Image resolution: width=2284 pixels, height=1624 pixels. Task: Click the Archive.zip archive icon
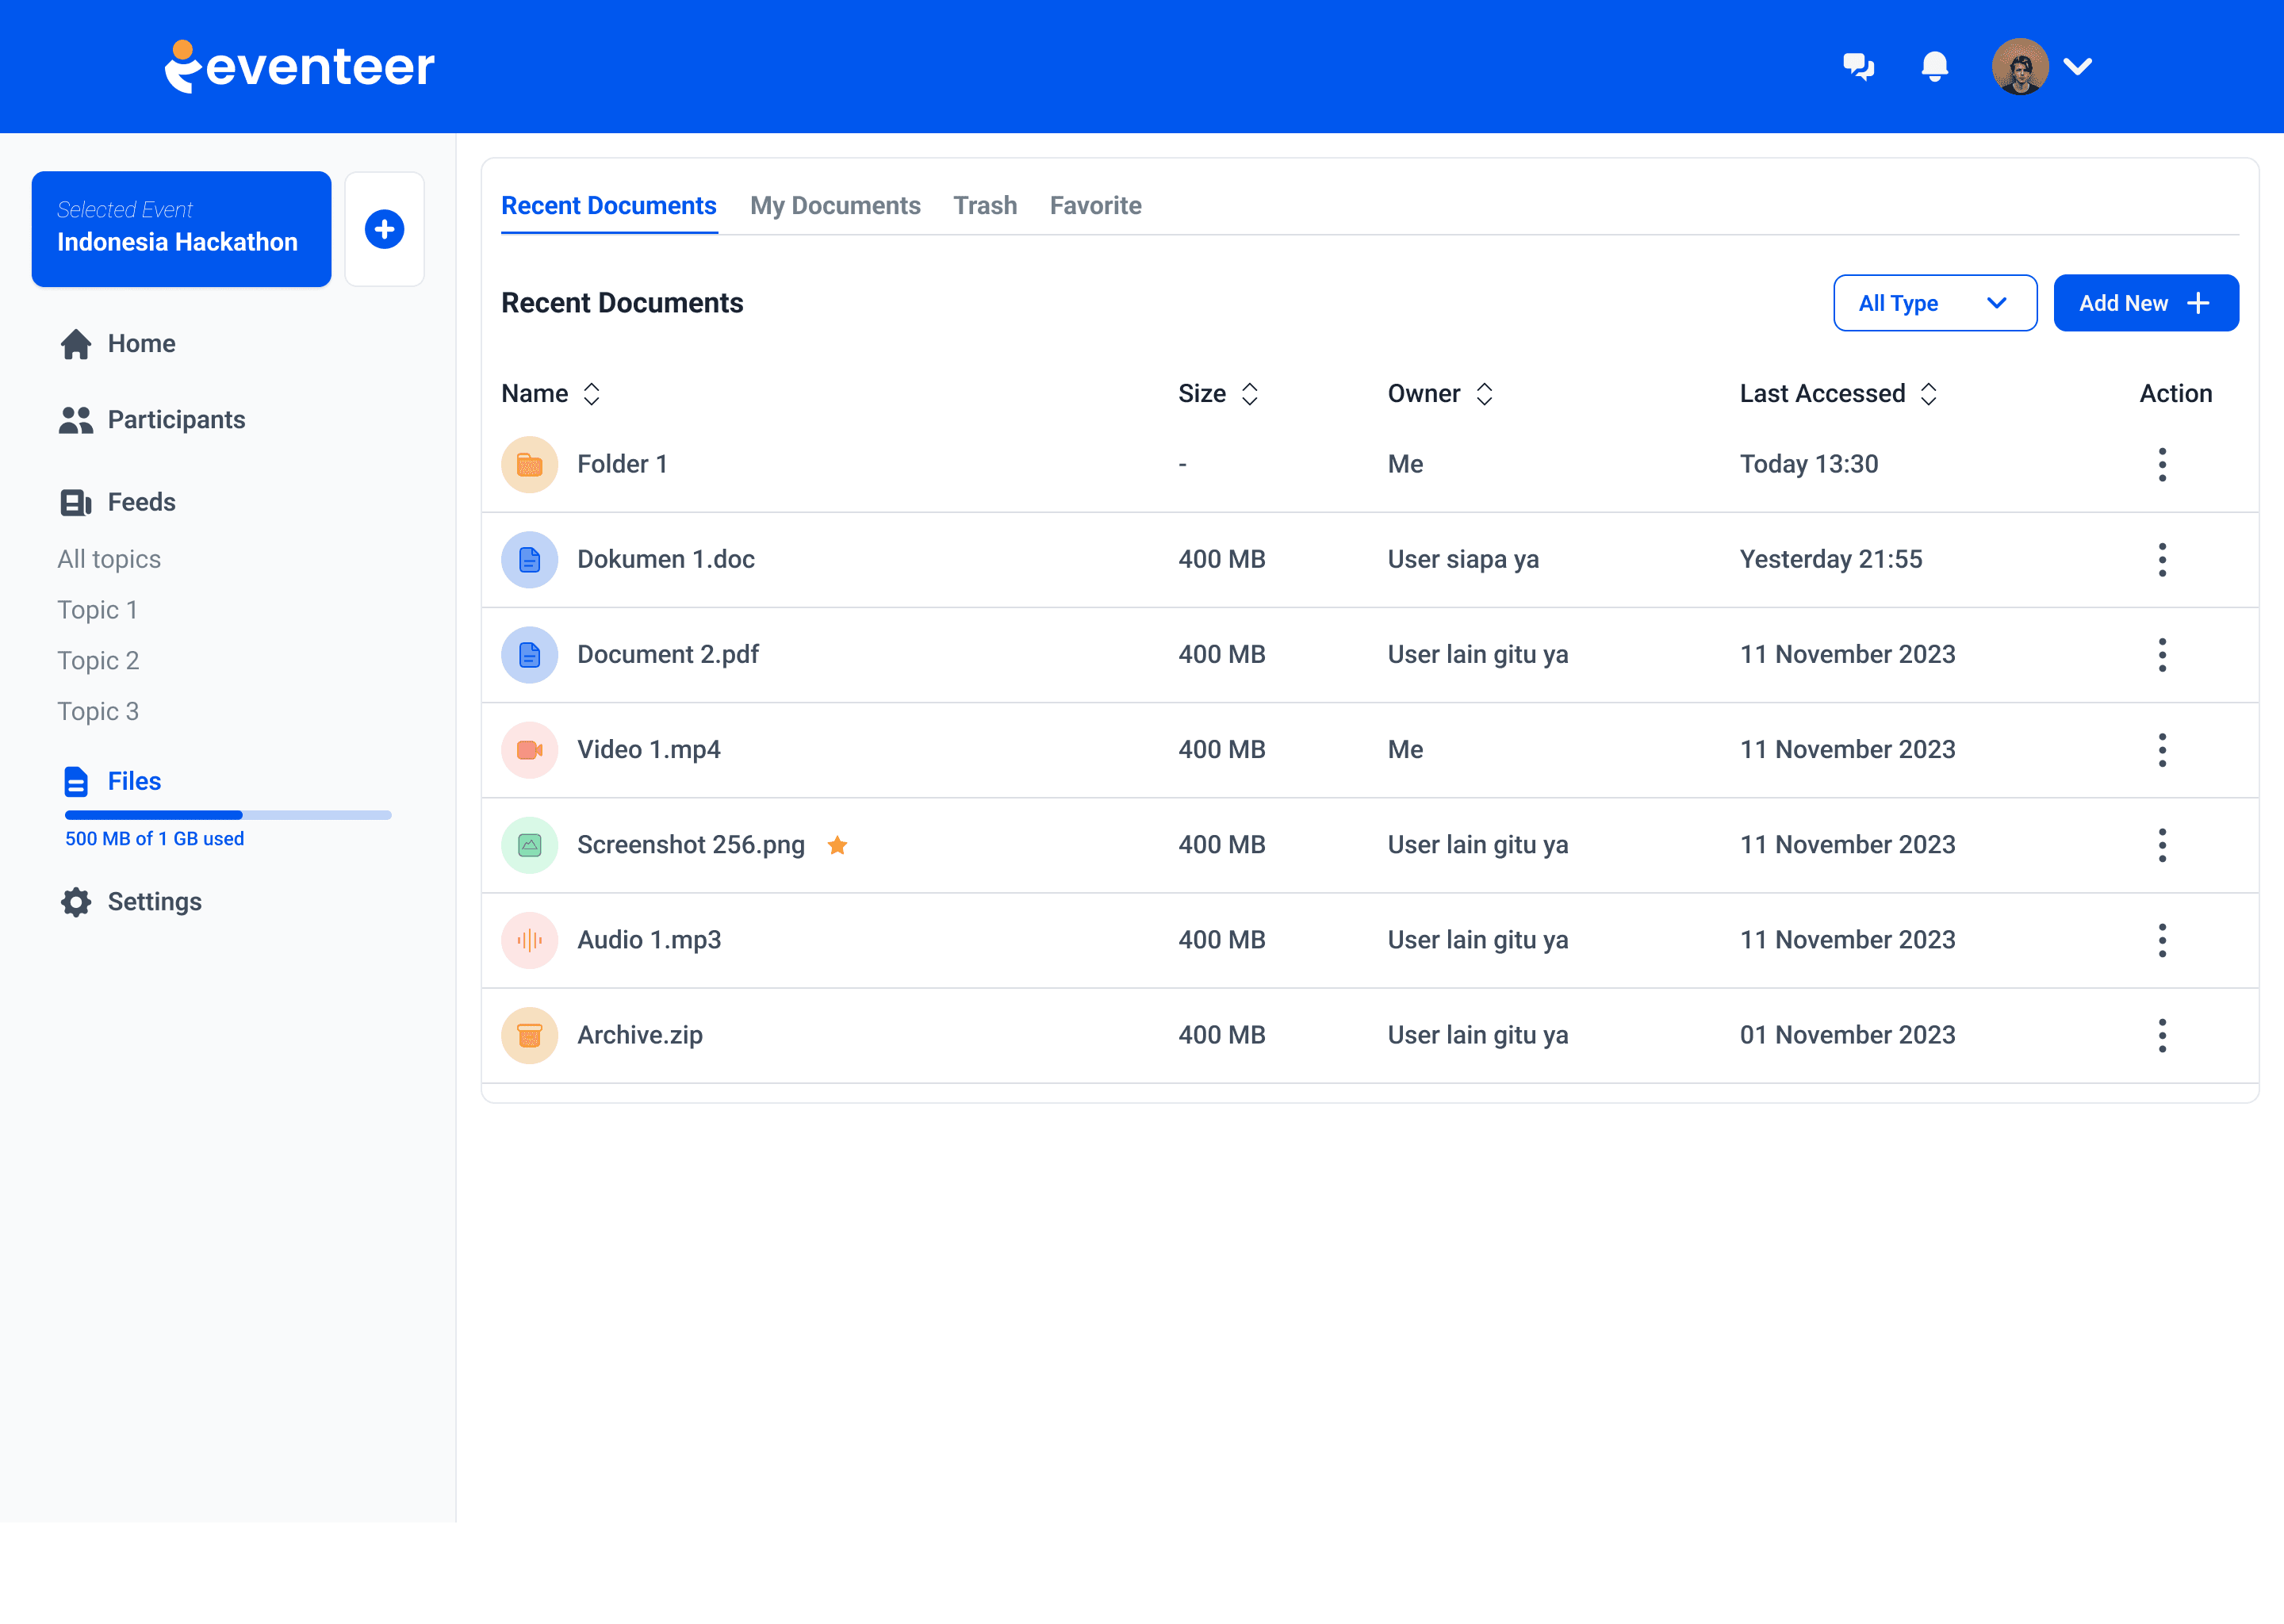pos(529,1035)
